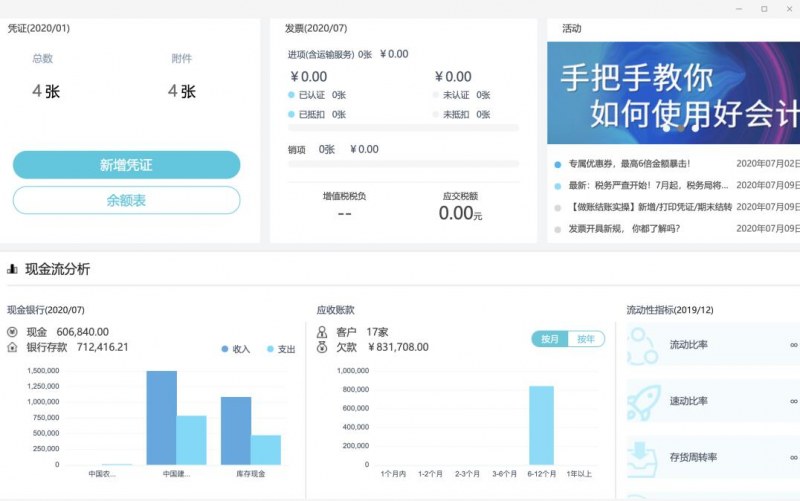The width and height of the screenshot is (800, 501).
Task: Click the 新增凭证 button
Action: (127, 165)
